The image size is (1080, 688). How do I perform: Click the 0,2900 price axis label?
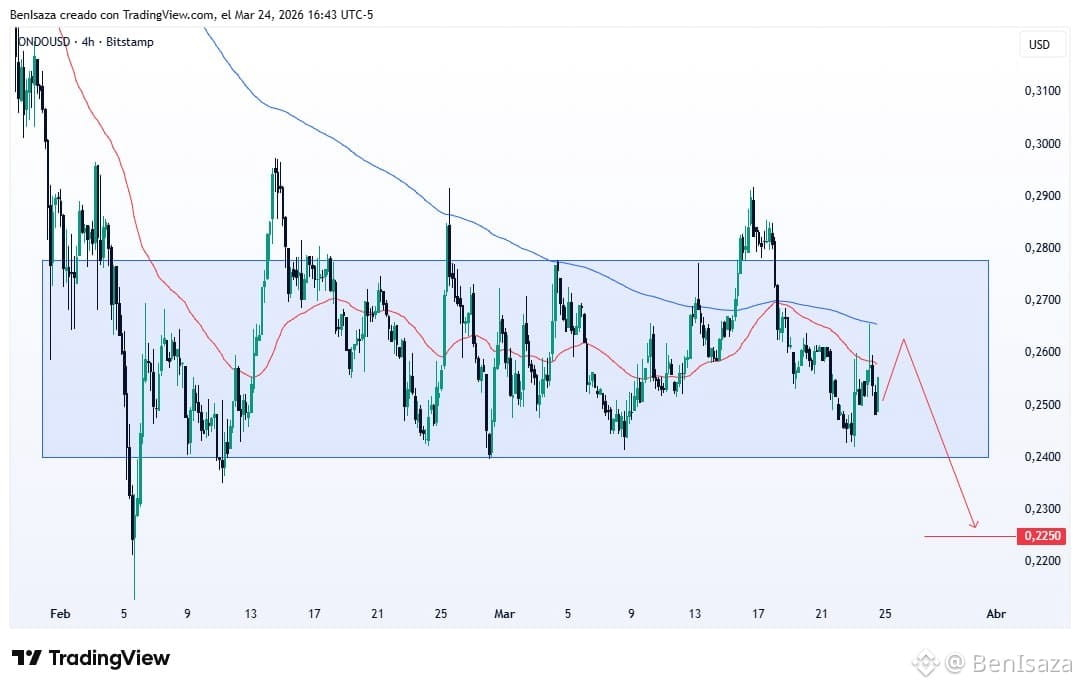1043,196
